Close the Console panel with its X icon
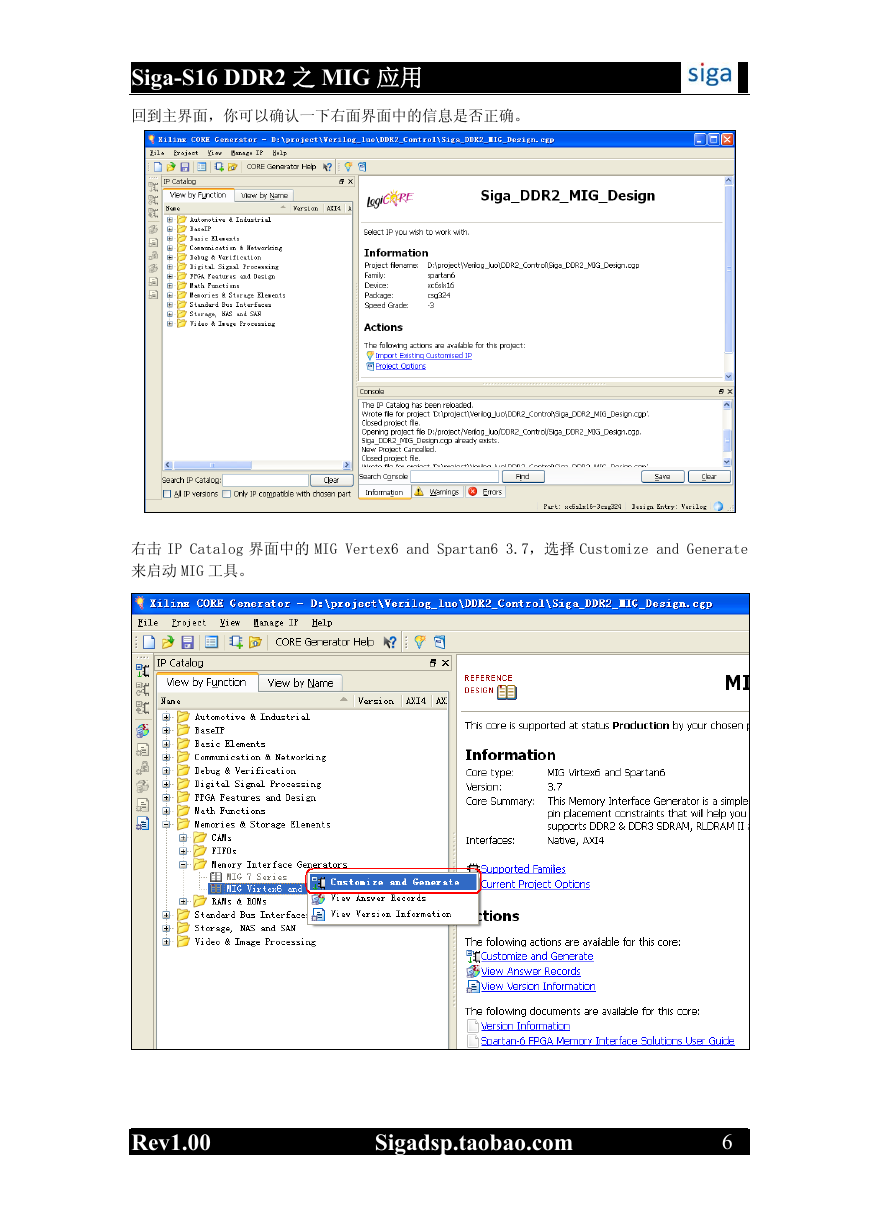Screen dimensions: 869x1228 tap(728, 391)
